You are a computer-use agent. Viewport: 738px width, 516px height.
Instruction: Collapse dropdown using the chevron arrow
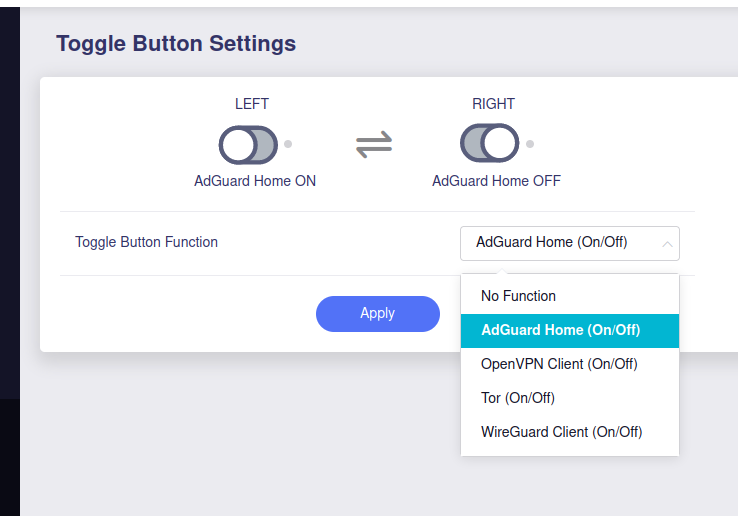click(x=667, y=244)
